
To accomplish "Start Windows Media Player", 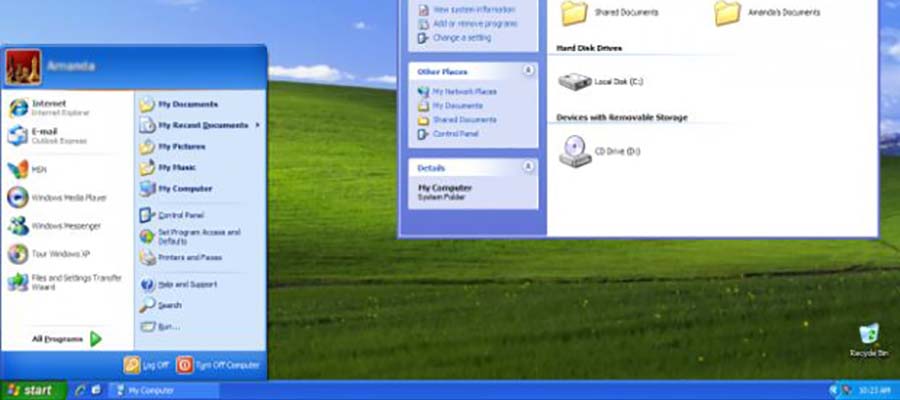I will click(68, 197).
